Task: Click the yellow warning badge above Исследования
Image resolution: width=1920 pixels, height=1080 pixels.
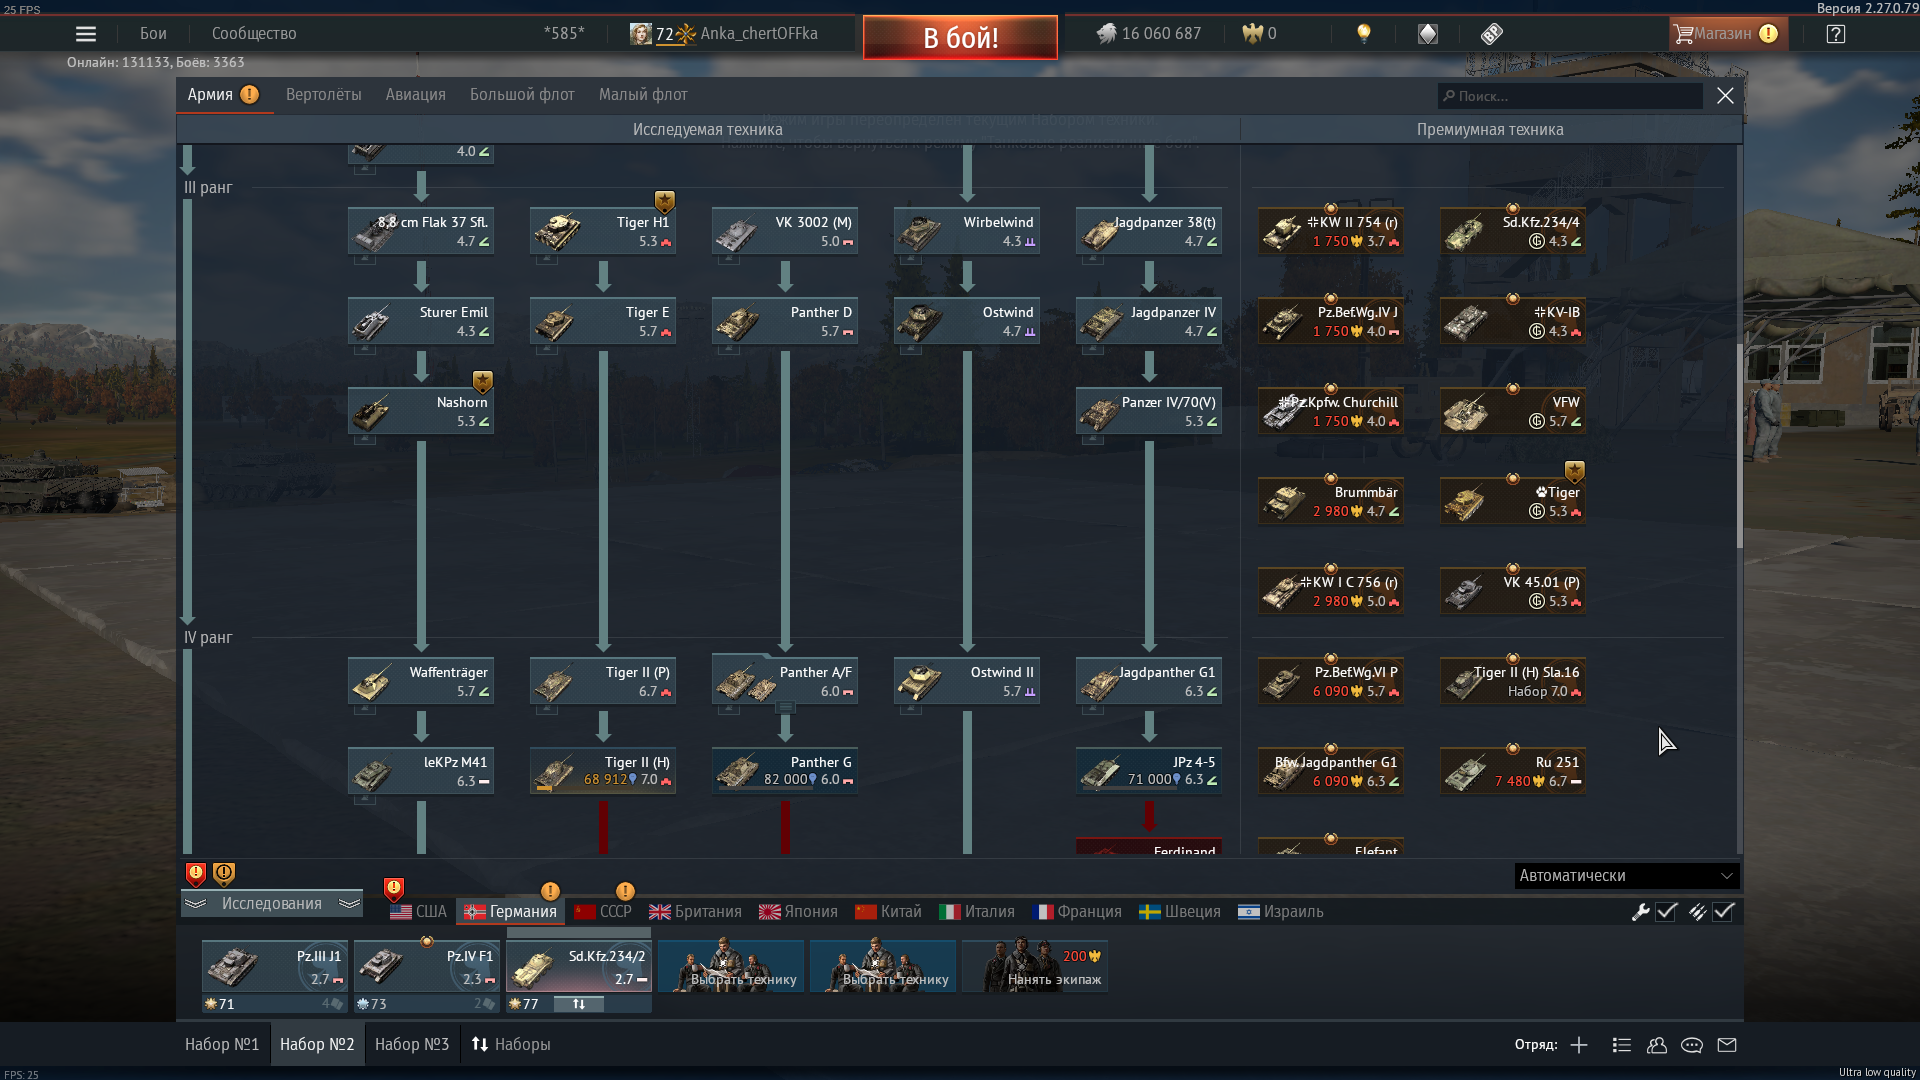Action: pyautogui.click(x=224, y=874)
